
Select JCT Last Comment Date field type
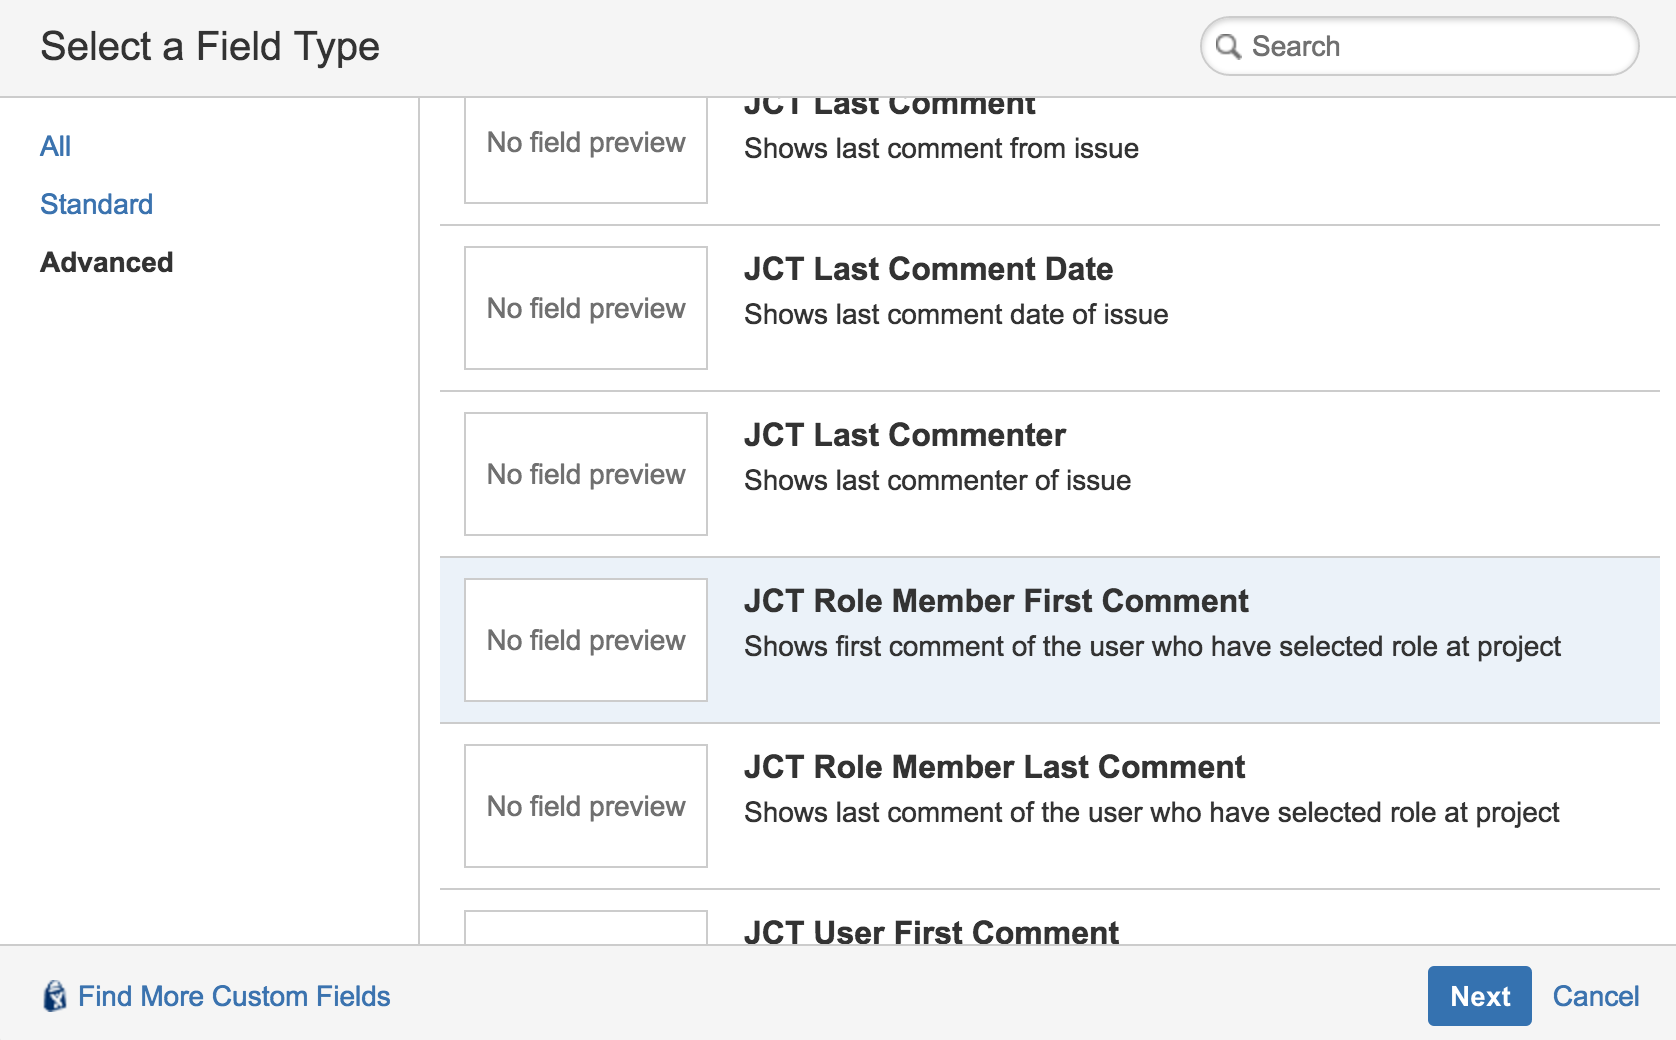(x=1050, y=308)
